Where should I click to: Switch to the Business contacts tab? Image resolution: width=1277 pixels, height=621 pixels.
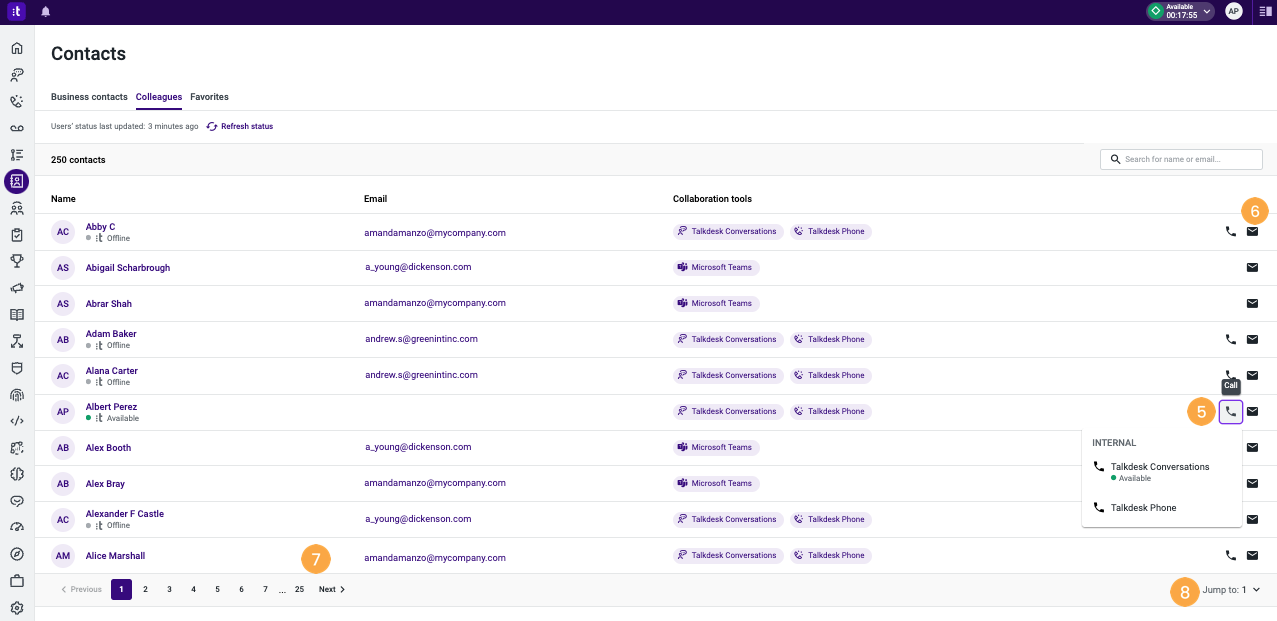88,97
